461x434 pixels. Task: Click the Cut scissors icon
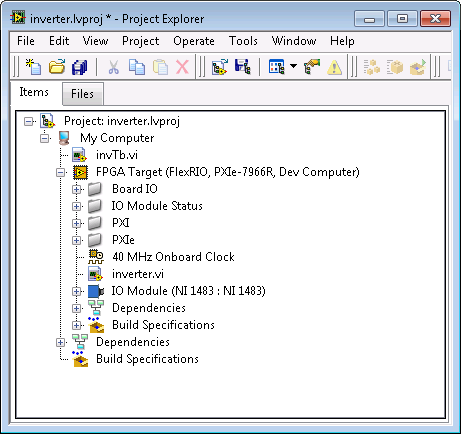[113, 67]
